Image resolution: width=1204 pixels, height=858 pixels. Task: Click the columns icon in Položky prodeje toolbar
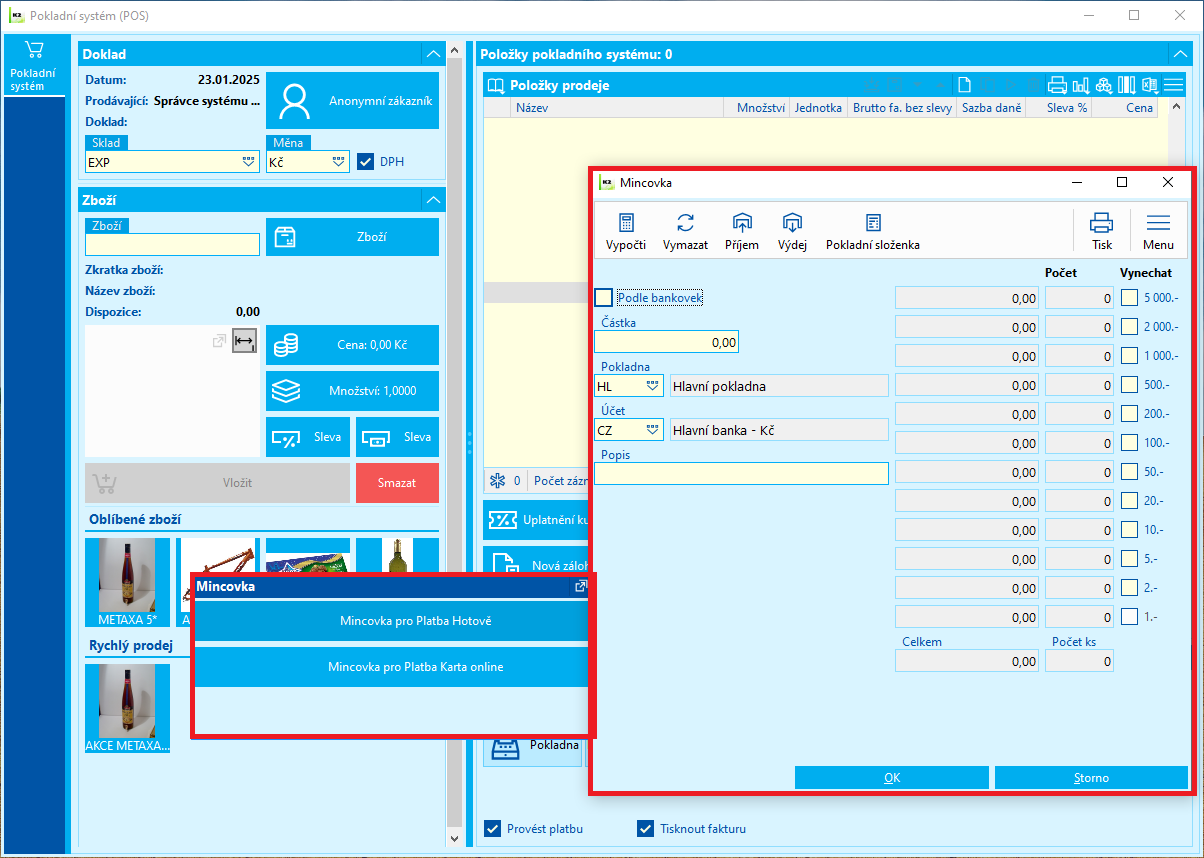(x=1127, y=85)
